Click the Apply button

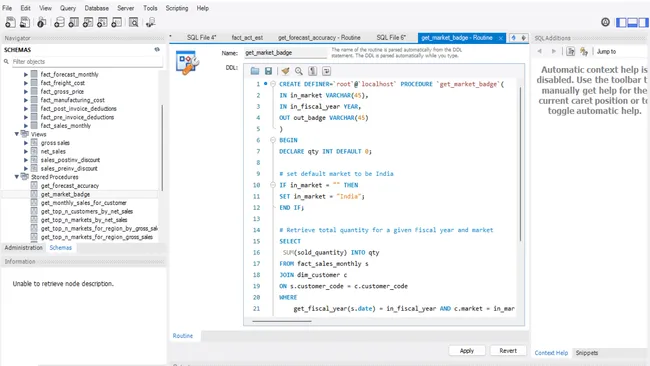pyautogui.click(x=467, y=351)
